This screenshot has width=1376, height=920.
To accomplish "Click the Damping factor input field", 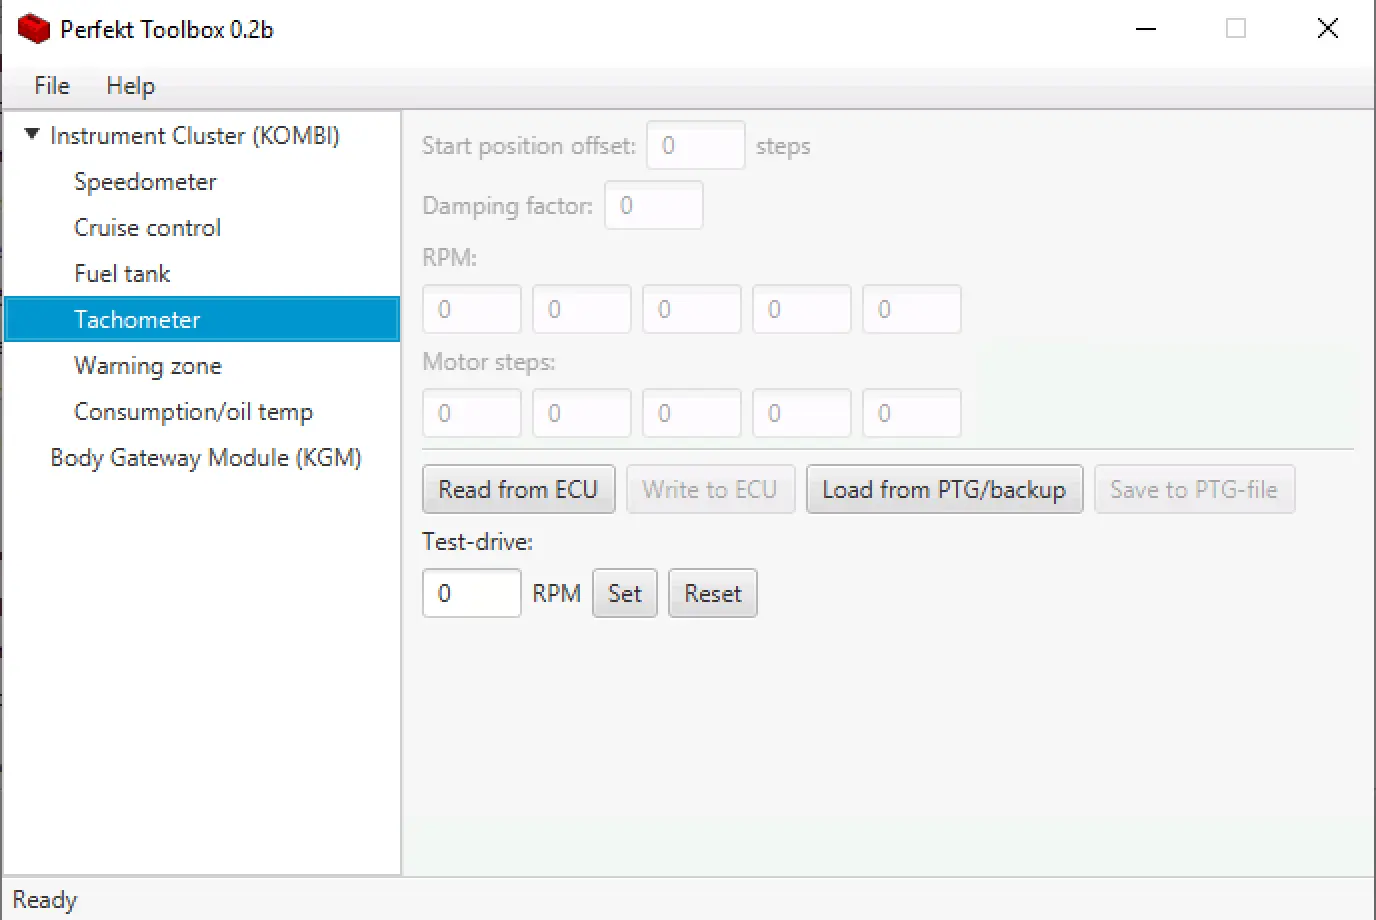I will click(653, 206).
